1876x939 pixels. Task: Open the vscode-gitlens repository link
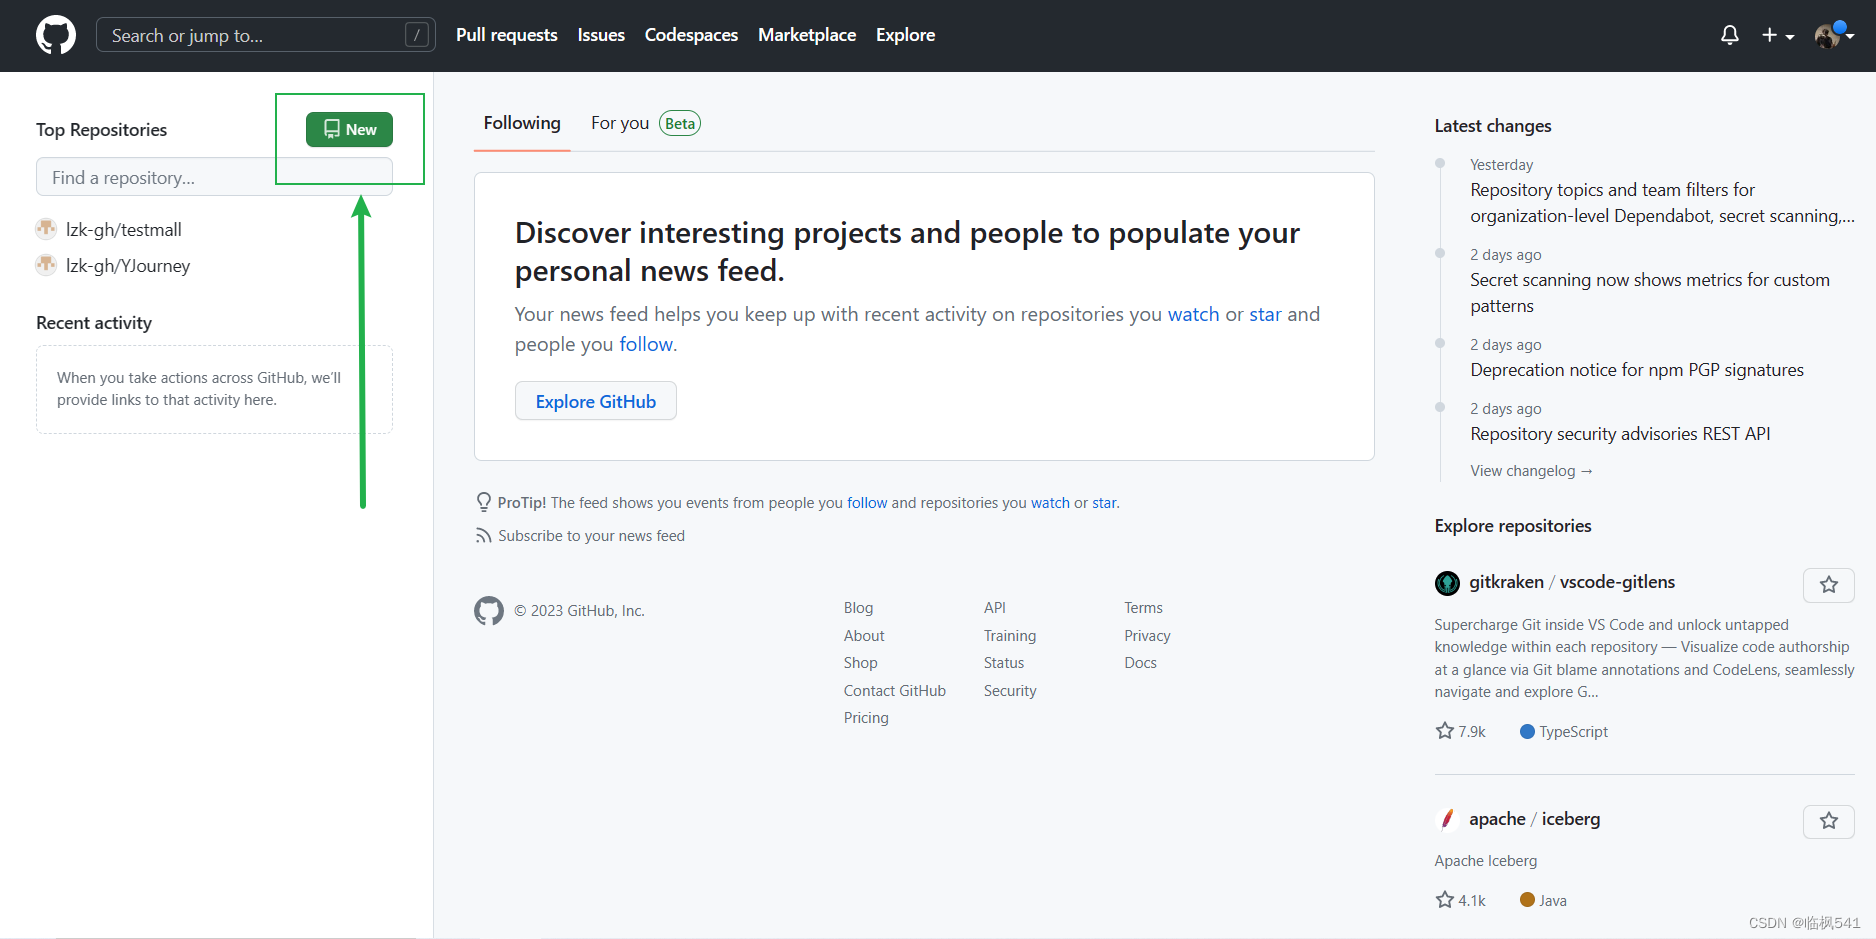[1617, 582]
